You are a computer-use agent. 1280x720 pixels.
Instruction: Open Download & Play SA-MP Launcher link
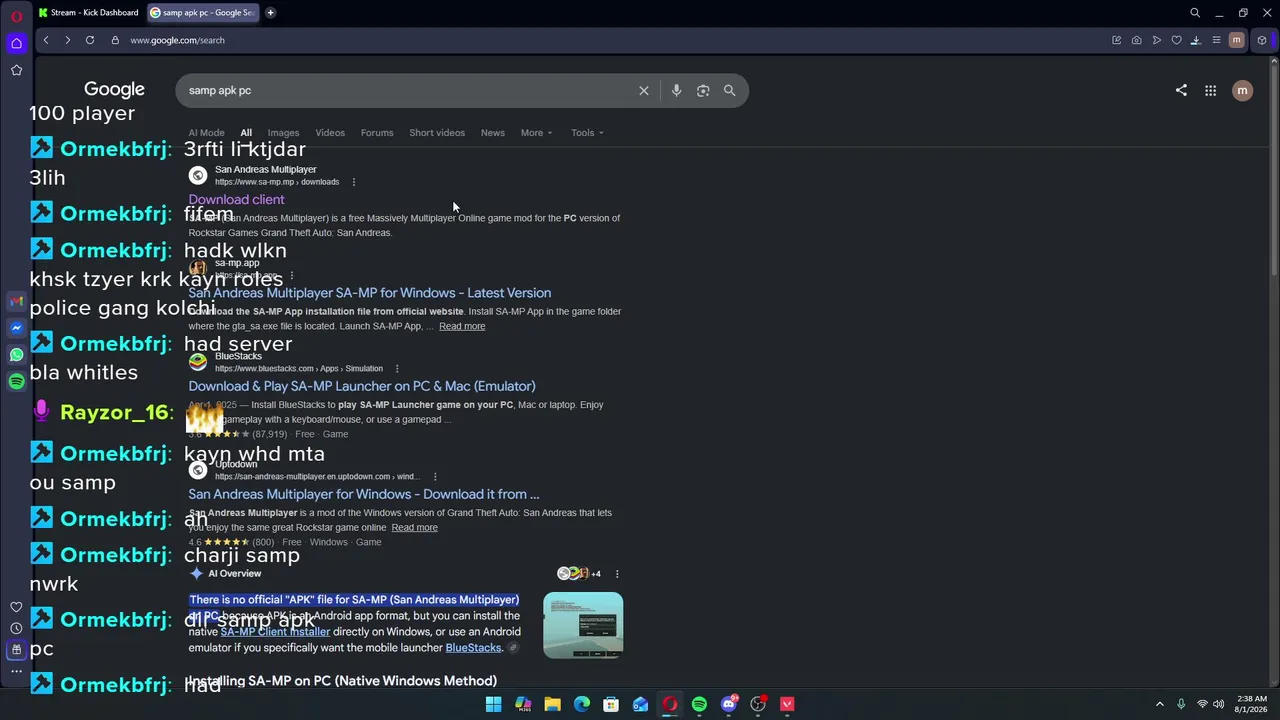[x=362, y=386]
